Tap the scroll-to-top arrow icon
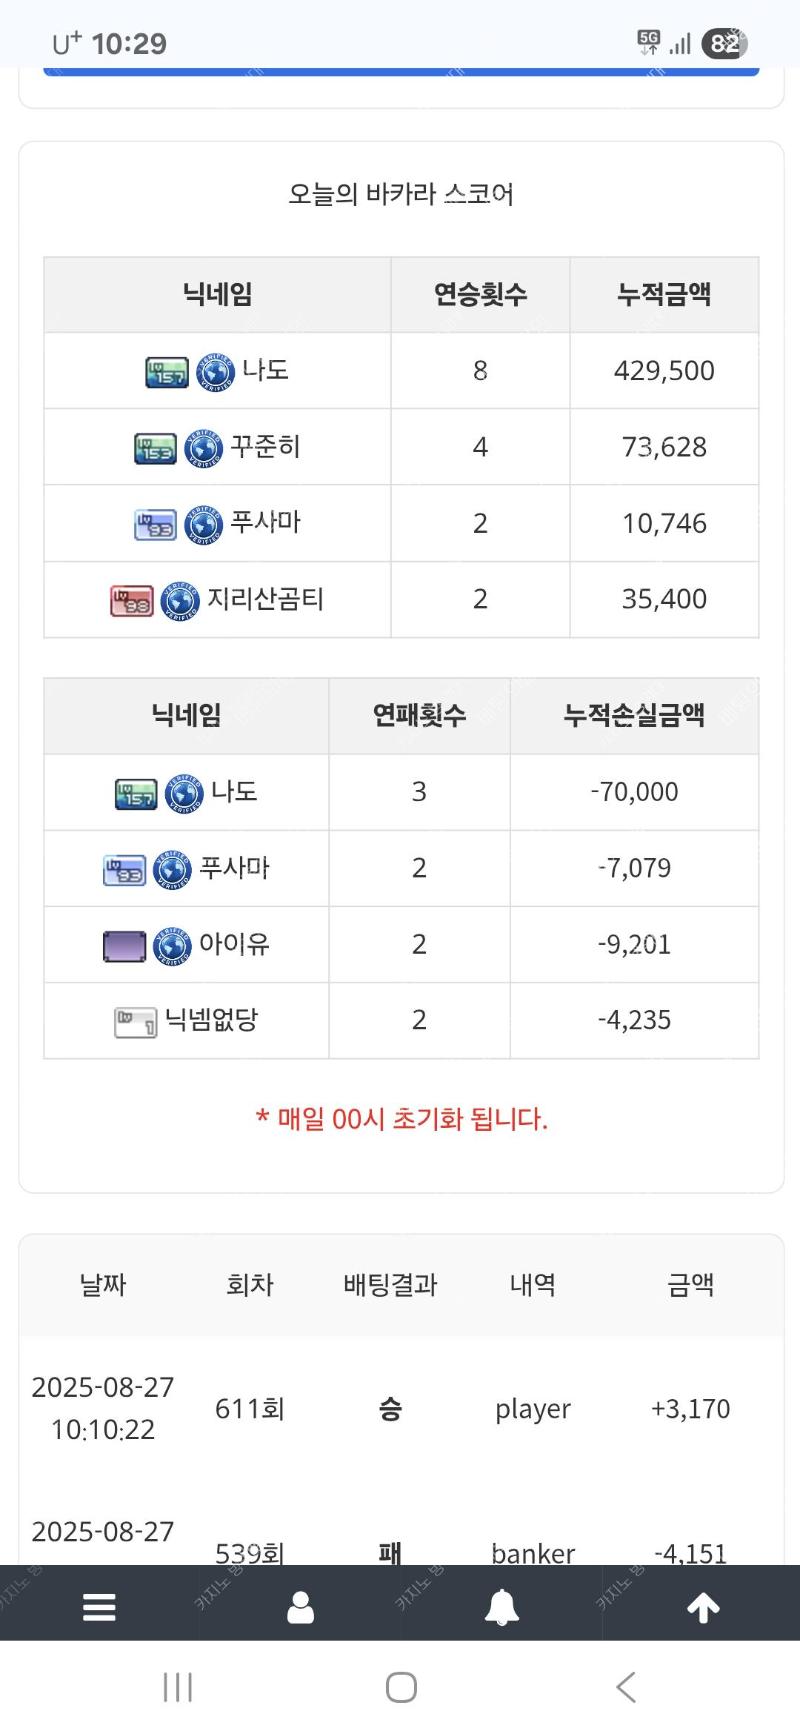 point(703,1608)
